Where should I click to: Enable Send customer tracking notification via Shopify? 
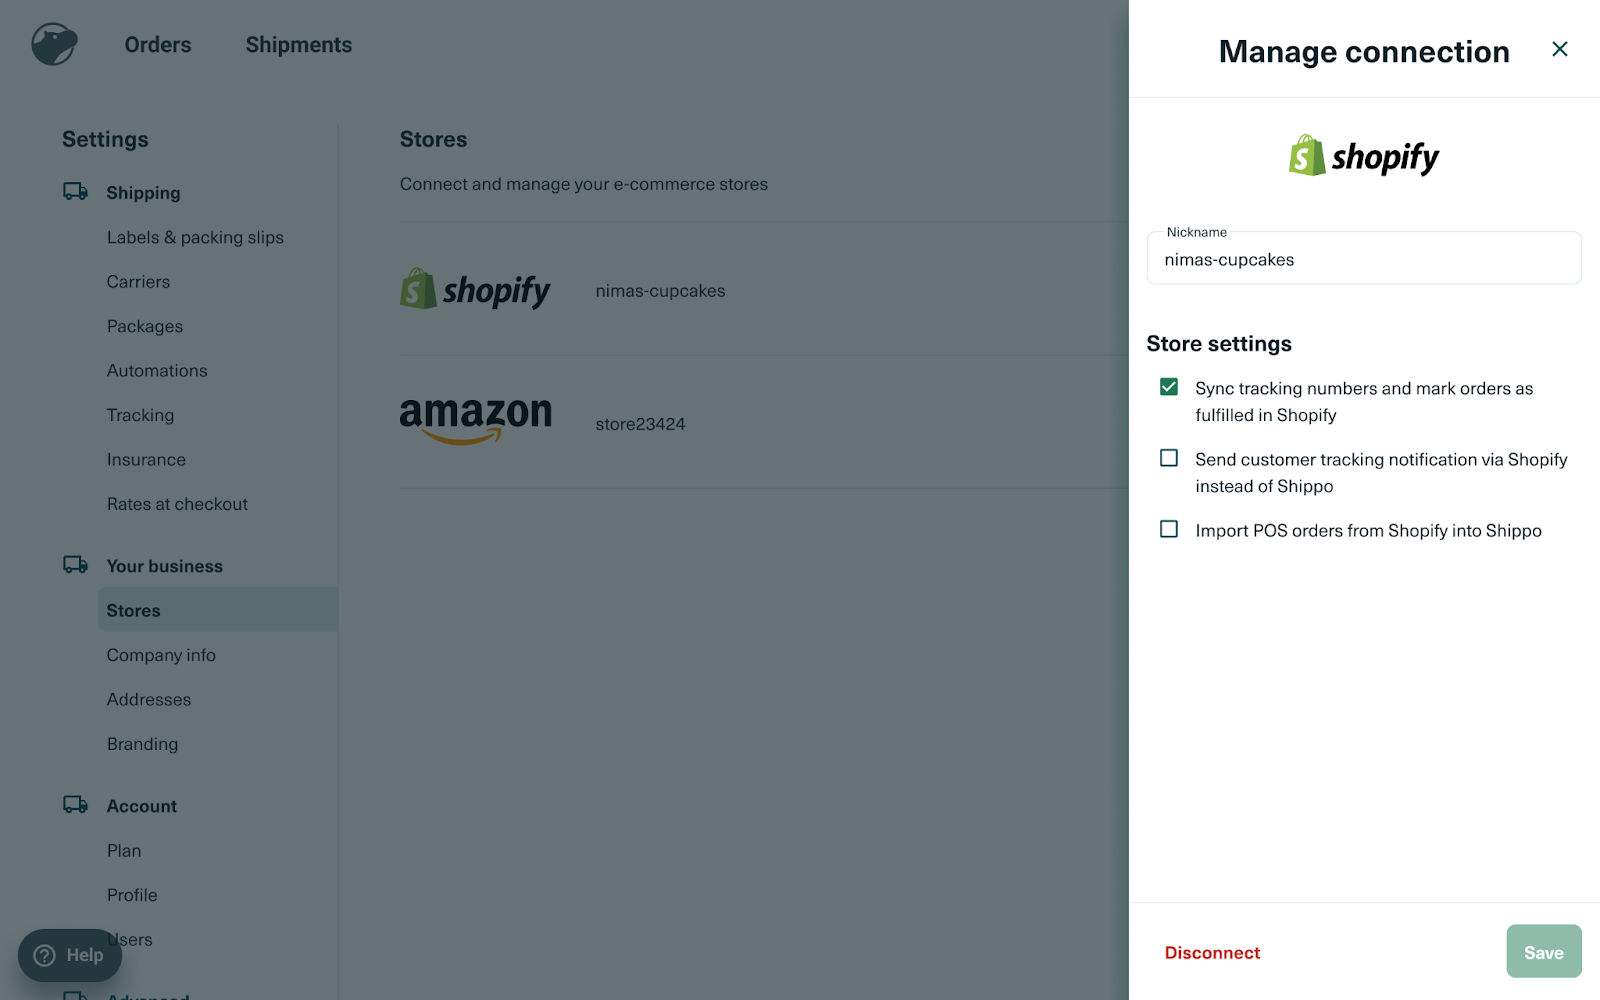pos(1168,458)
